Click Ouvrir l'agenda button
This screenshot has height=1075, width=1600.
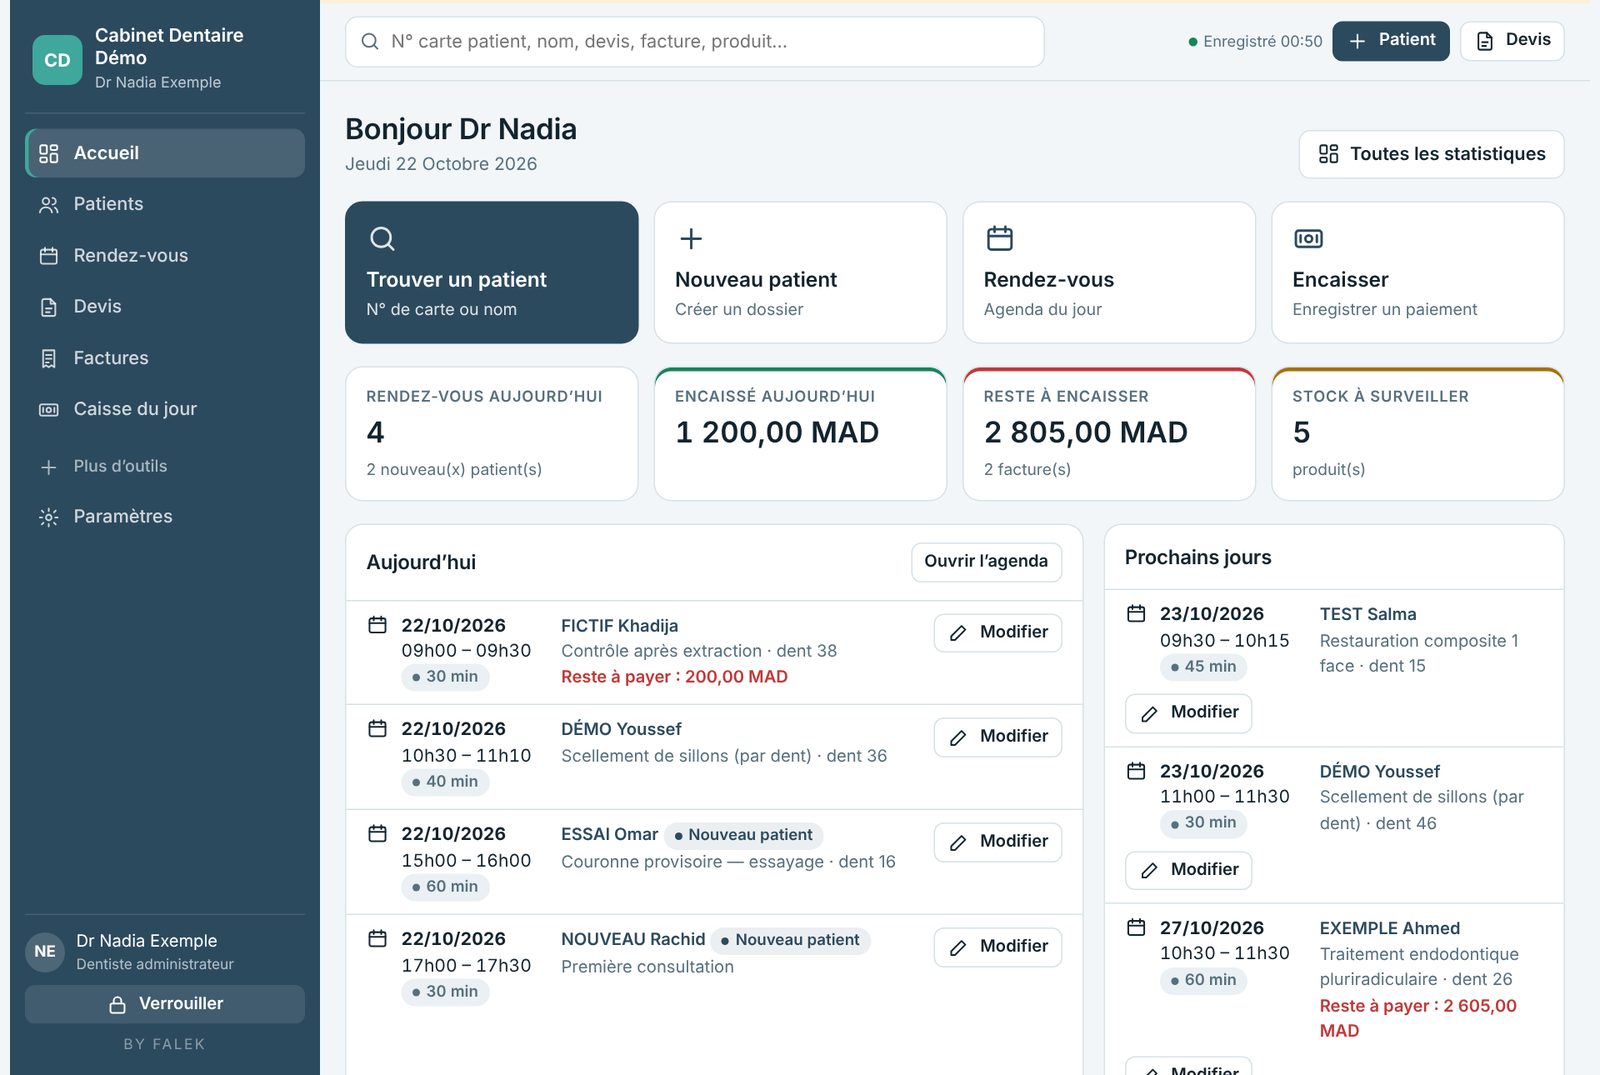click(x=986, y=562)
